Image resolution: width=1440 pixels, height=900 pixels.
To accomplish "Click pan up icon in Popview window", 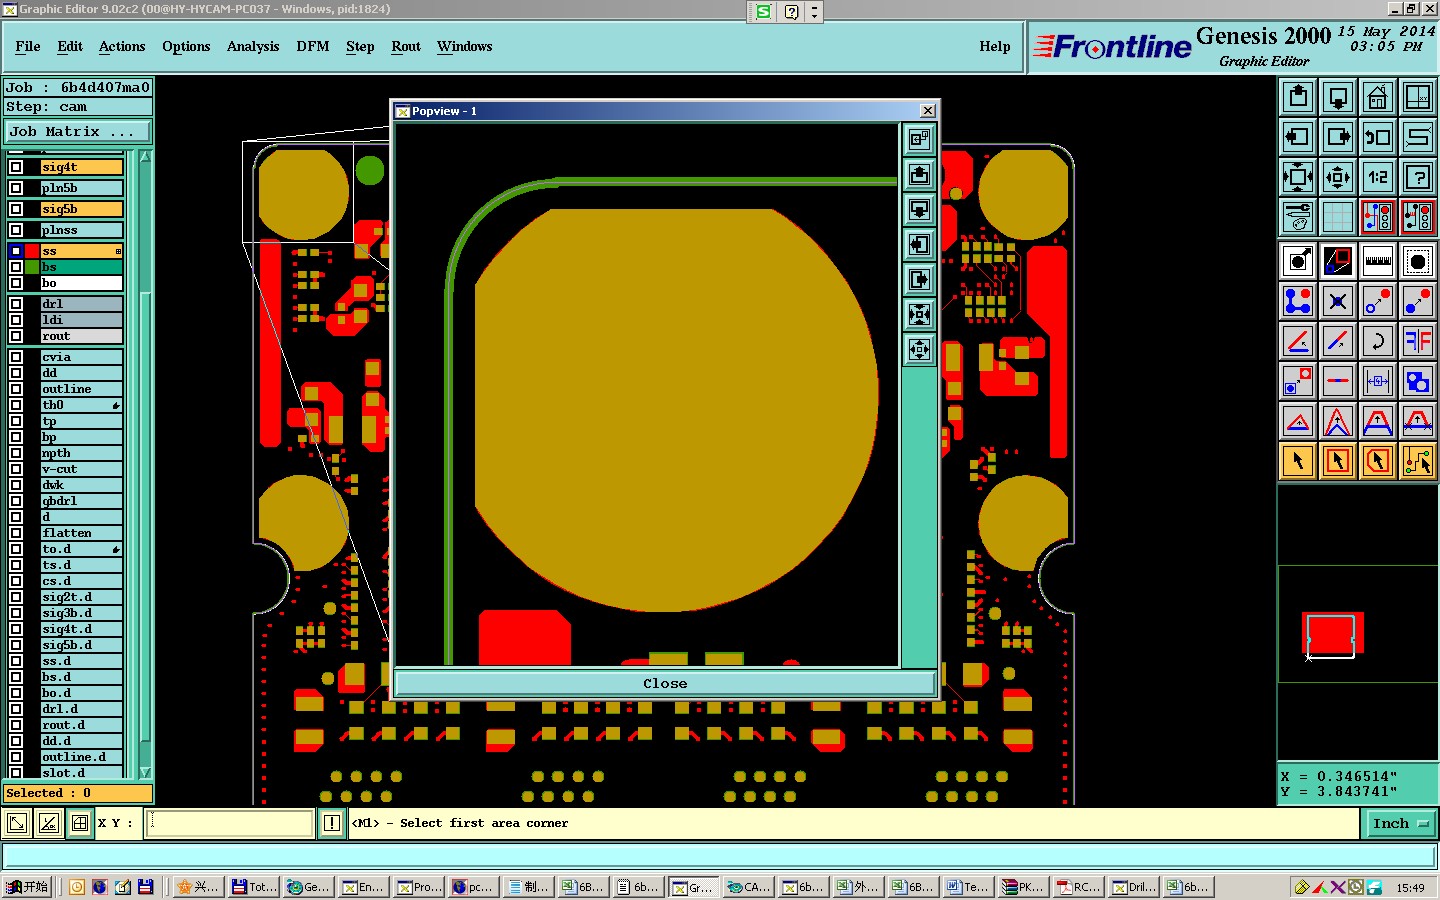I will click(x=919, y=175).
